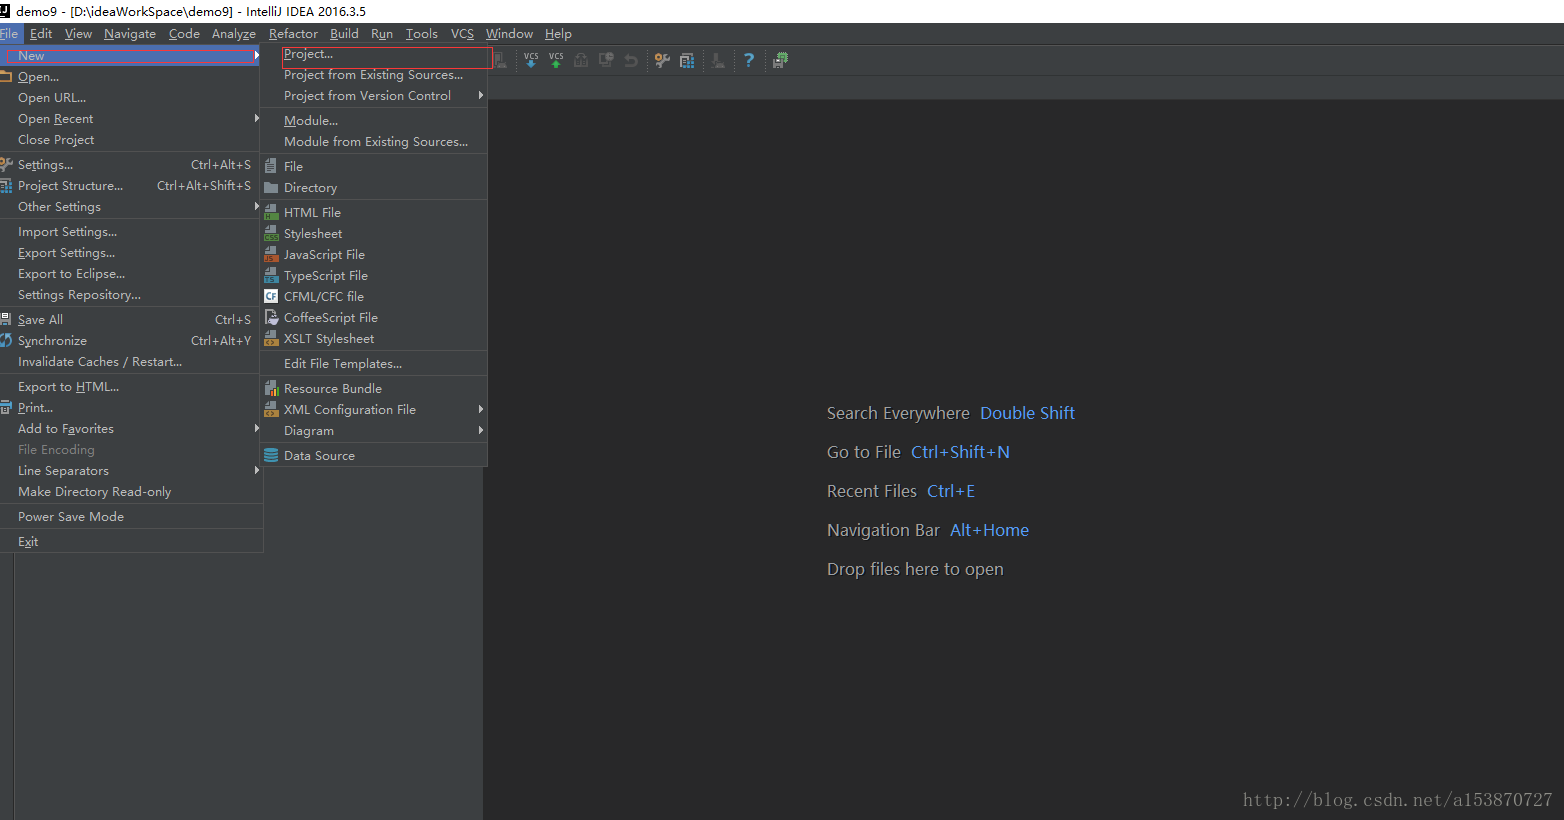The height and width of the screenshot is (820, 1564).
Task: Click the JavaScript File icon
Action: pos(271,254)
